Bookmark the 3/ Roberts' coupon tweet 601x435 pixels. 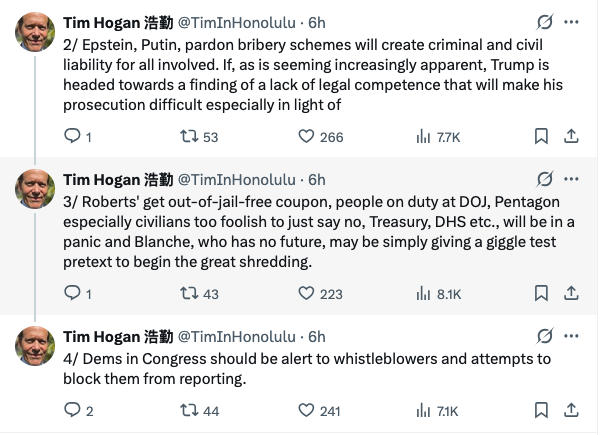[541, 293]
